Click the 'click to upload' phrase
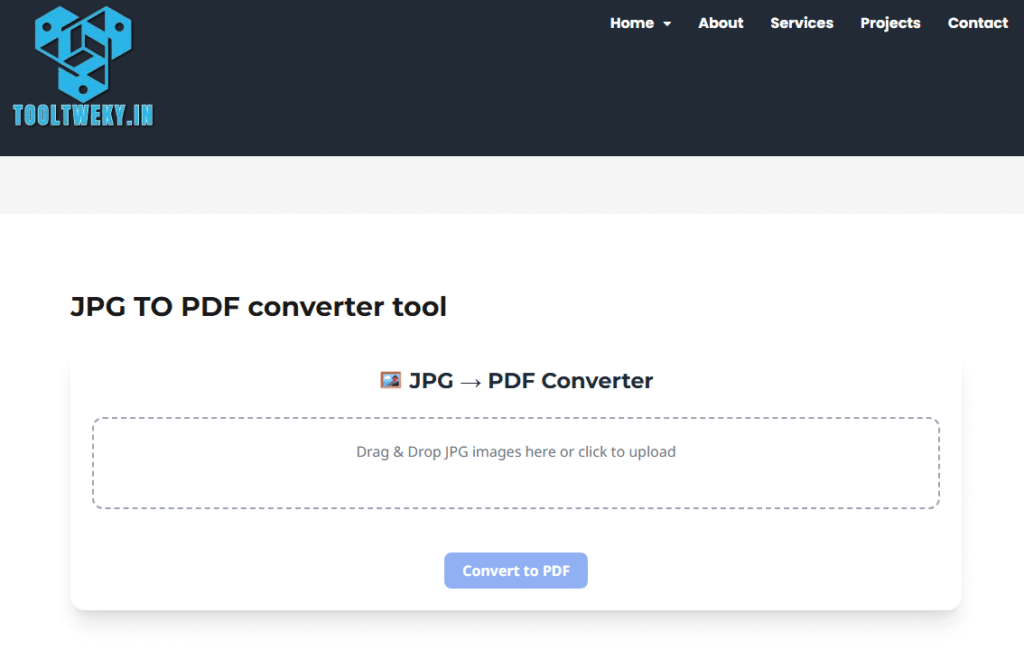 pos(627,452)
